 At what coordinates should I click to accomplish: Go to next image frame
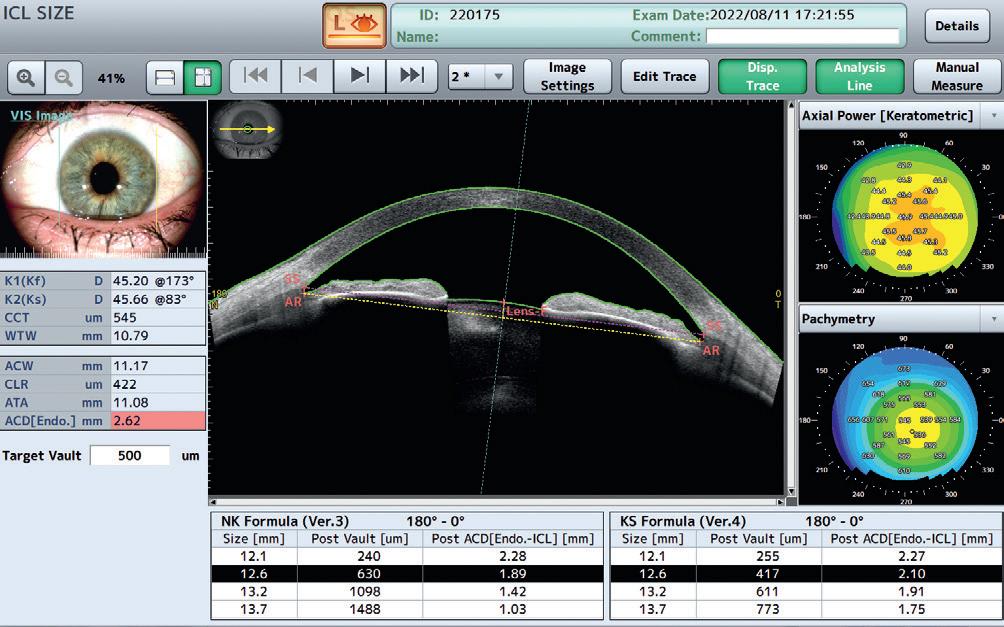coord(360,76)
